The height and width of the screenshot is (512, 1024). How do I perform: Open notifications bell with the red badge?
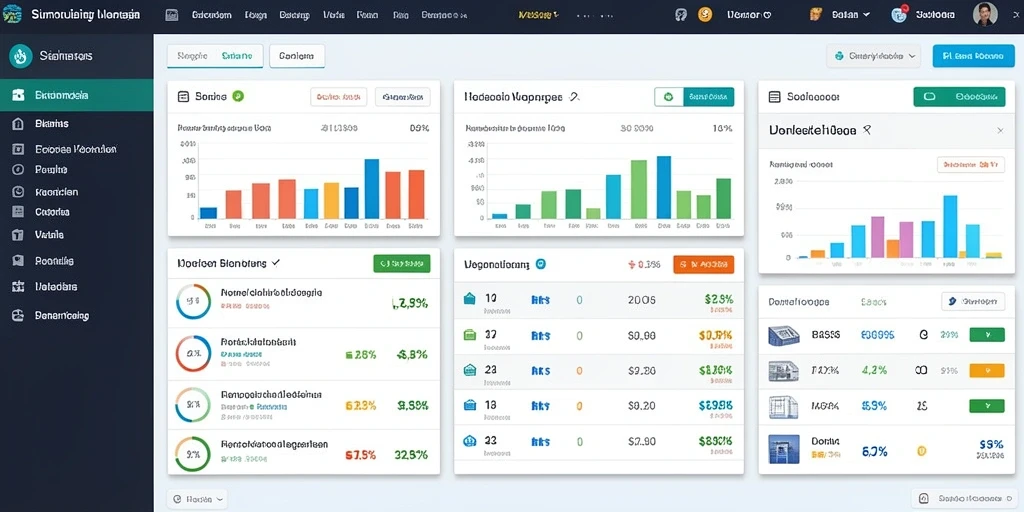(x=899, y=14)
